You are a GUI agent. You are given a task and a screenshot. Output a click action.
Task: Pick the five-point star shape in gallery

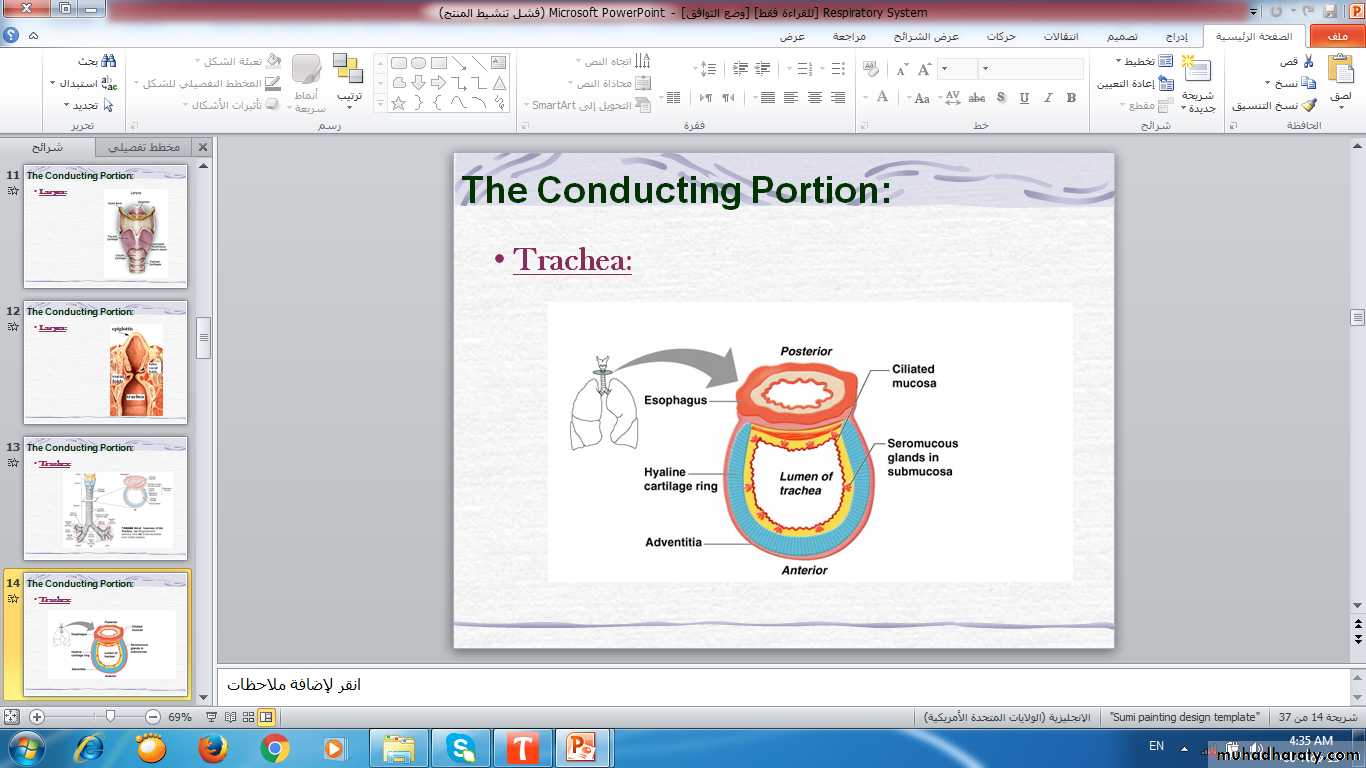tap(398, 103)
